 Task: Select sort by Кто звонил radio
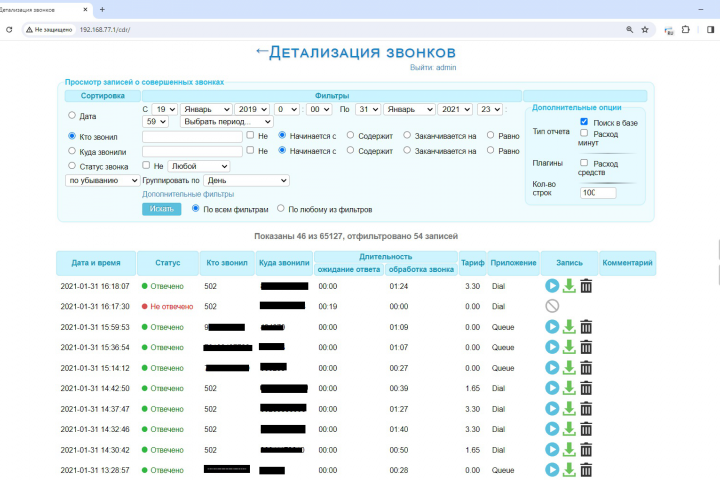pos(72,136)
